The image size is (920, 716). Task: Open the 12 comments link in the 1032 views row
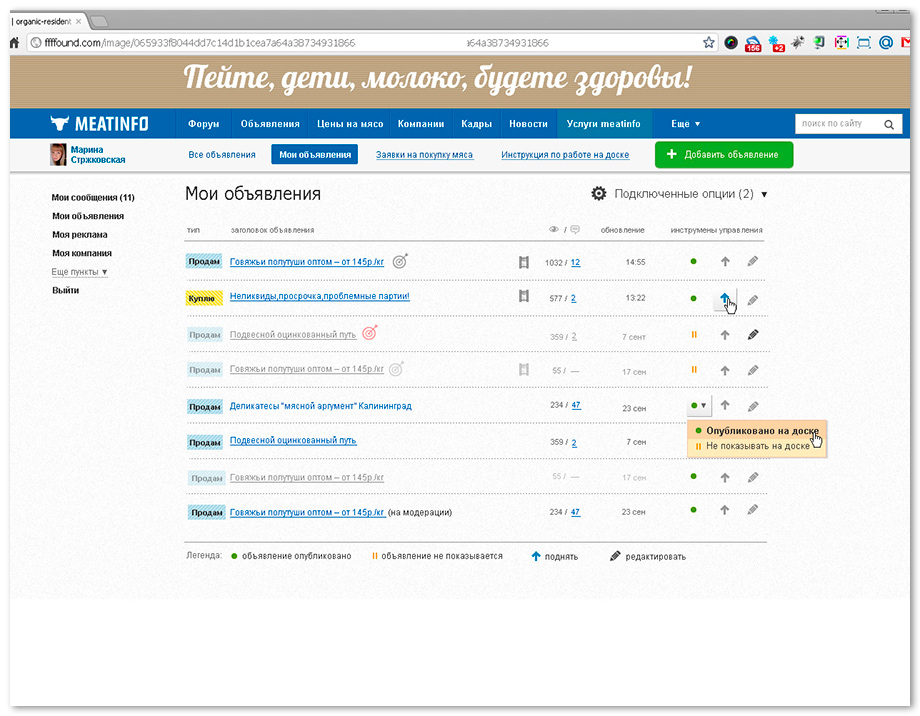point(575,262)
